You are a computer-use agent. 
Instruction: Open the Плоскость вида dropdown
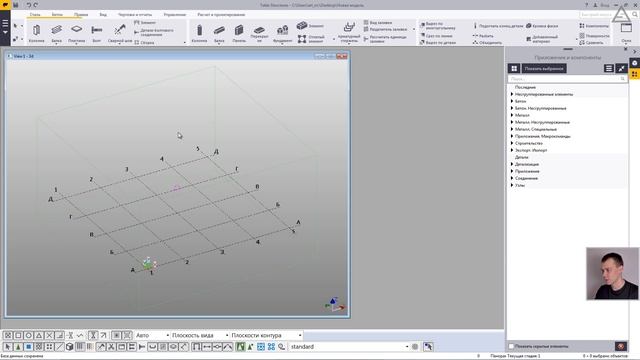(200, 335)
